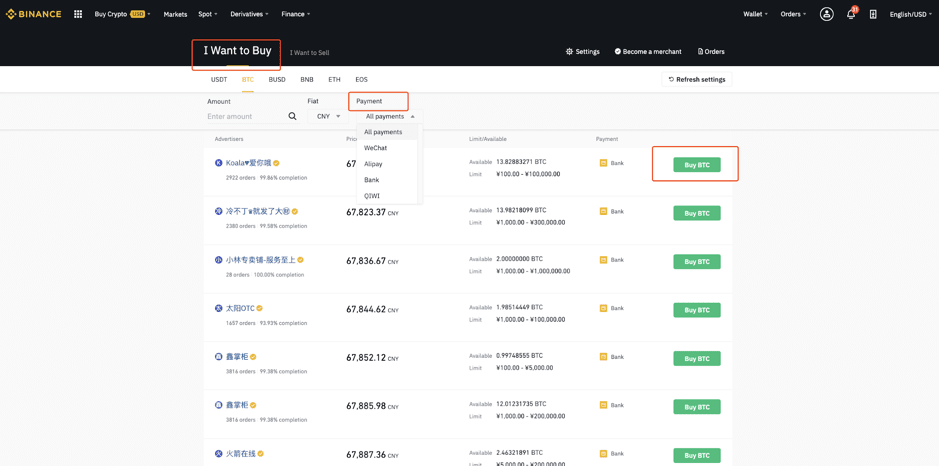Click price 67,844.62 CNY
939x466 pixels.
point(372,310)
